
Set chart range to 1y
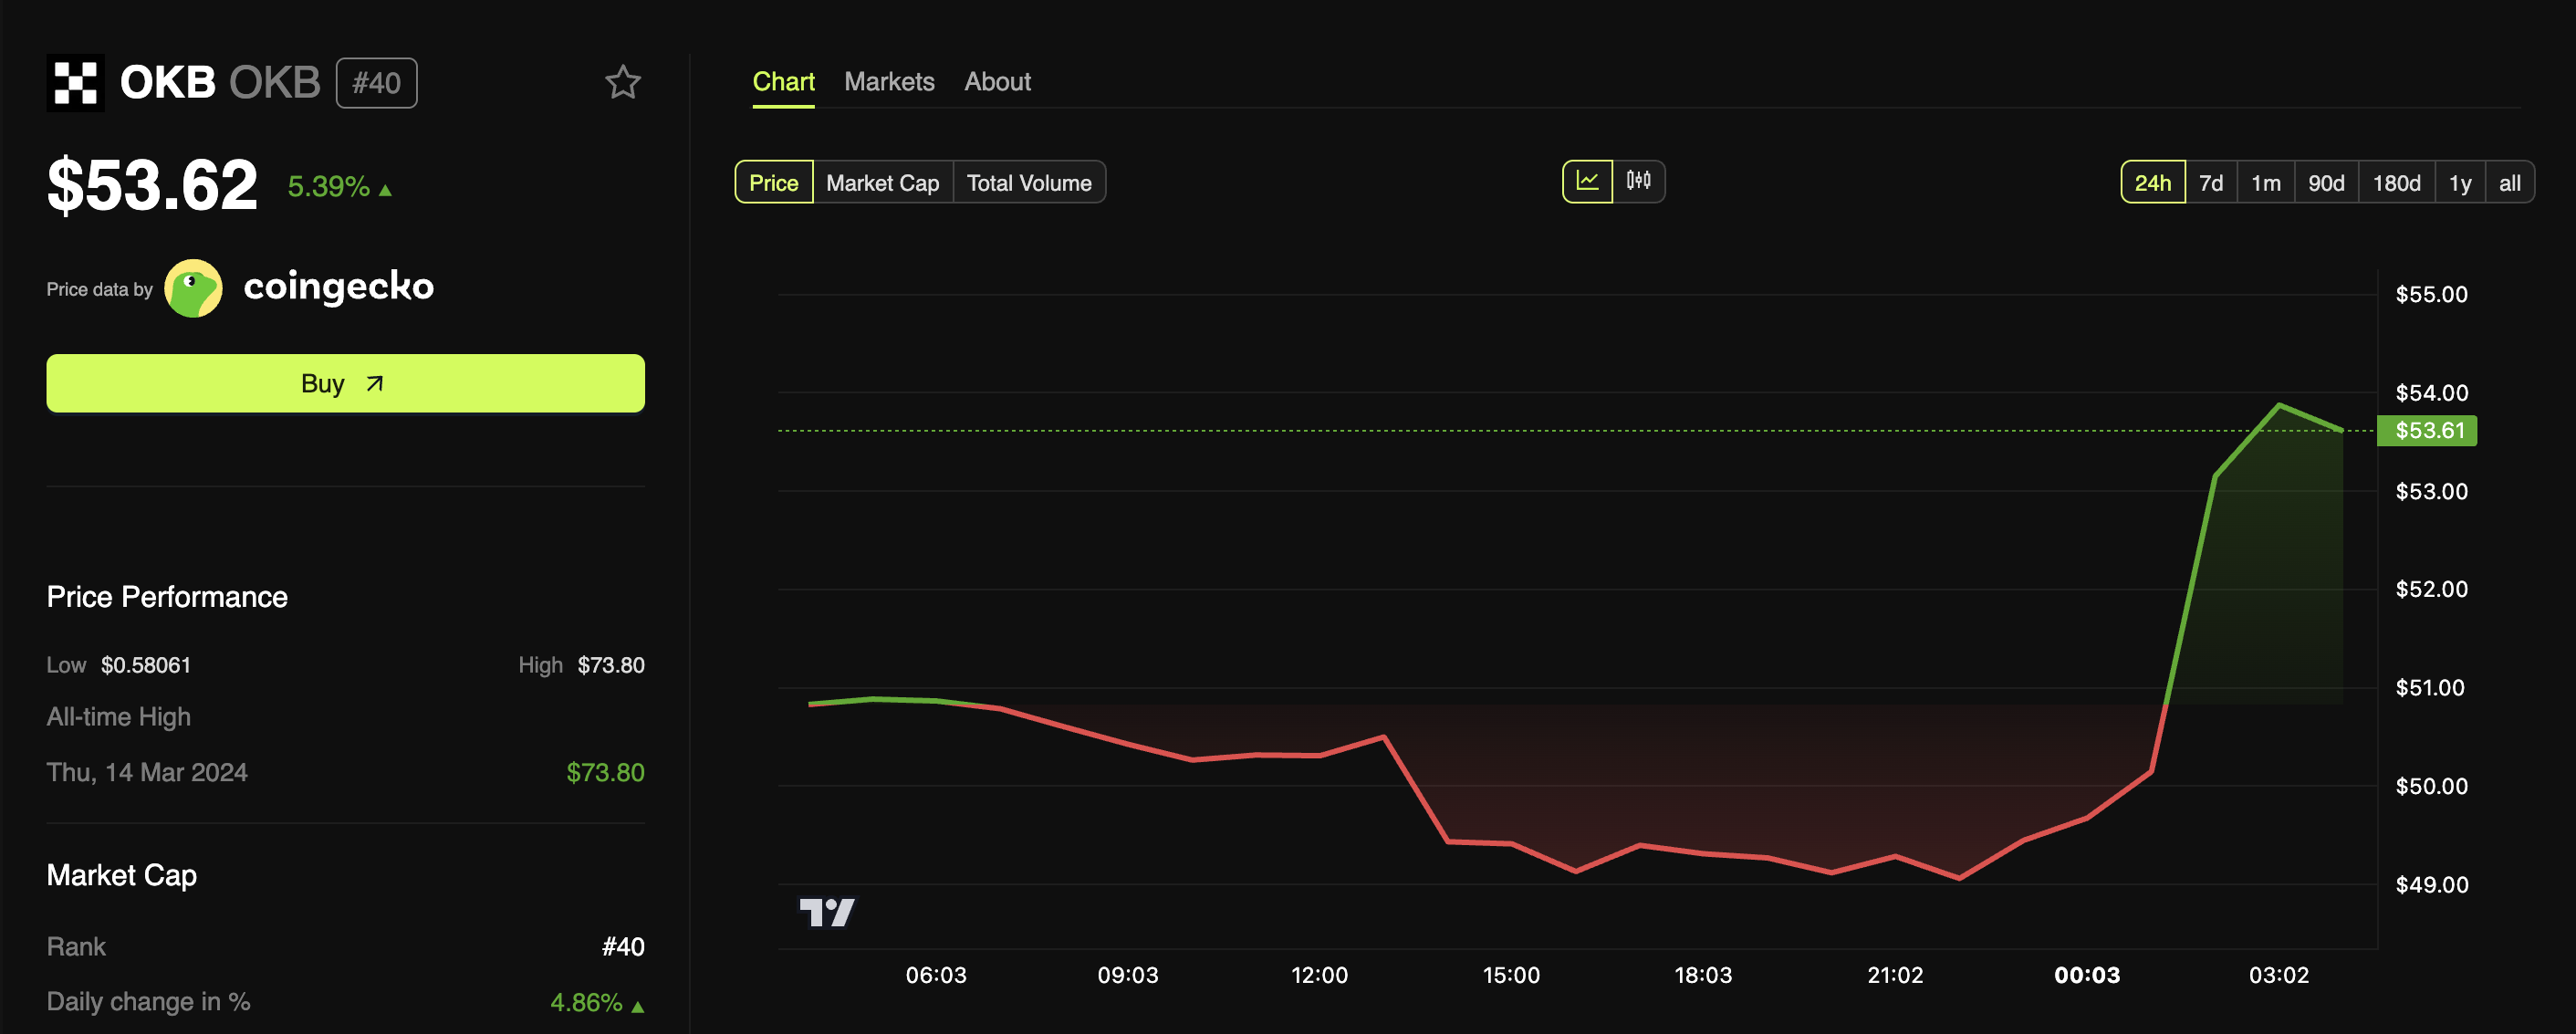(2459, 183)
